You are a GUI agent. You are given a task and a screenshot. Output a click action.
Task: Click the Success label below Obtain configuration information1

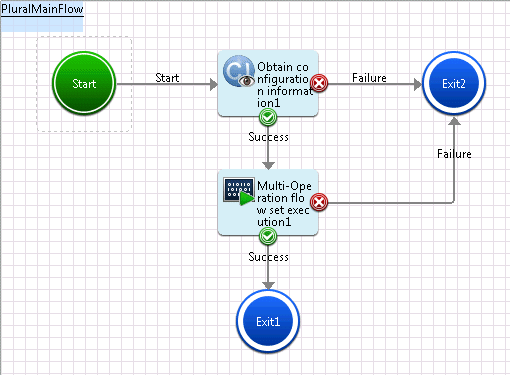(268, 137)
